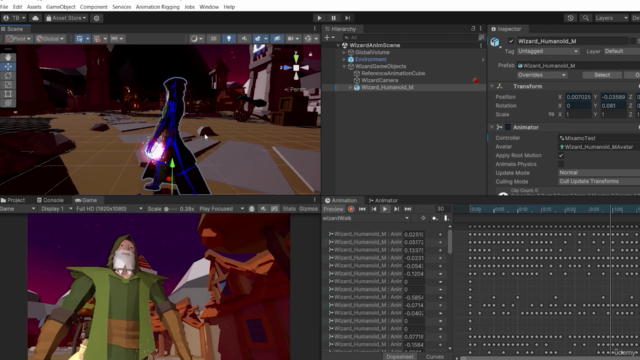
Task: Select the Scale tool
Action: (8, 84)
